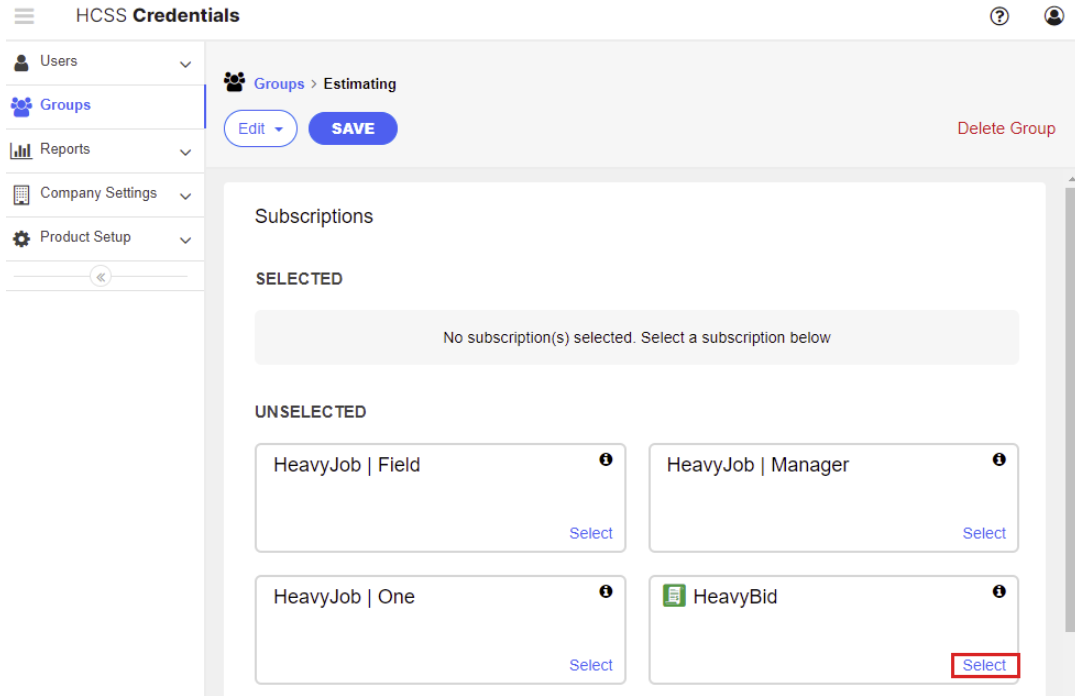Open the user account icon
Image resolution: width=1075 pixels, height=696 pixels.
click(1054, 16)
